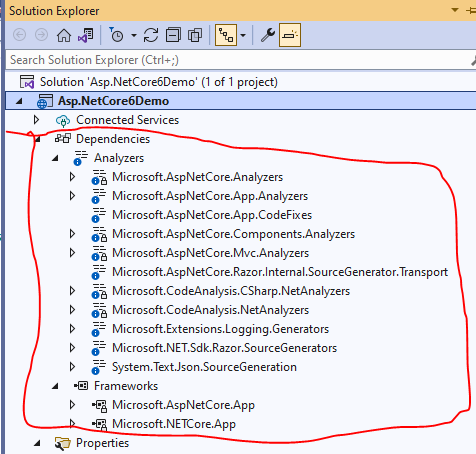Click the Search Solution Explorer field
Viewport: 476px width, 454px height.
coord(236,60)
